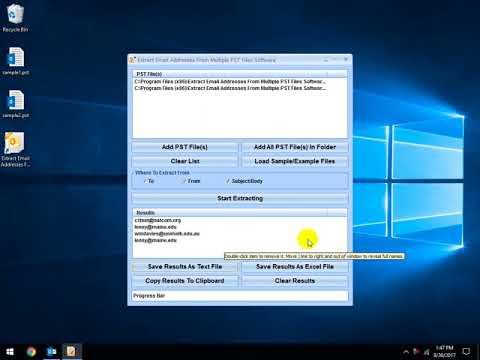This screenshot has height=360, width=480.
Task: Click the Progress Bar field
Action: click(240, 296)
